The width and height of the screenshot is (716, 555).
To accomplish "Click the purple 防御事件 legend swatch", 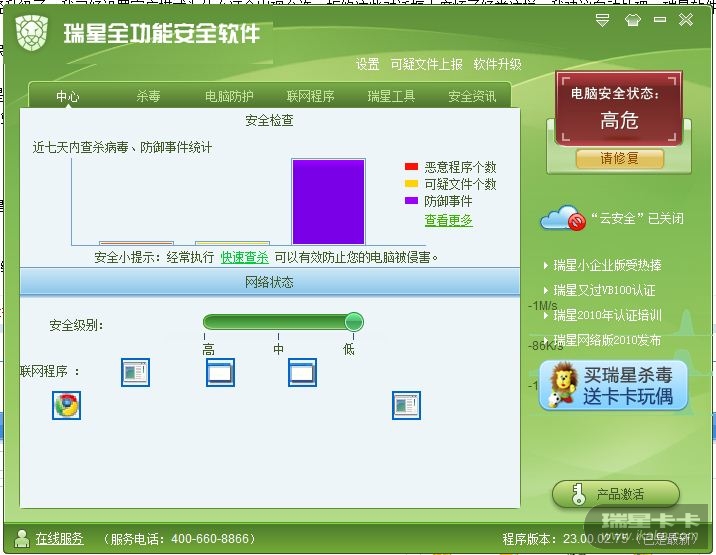I will (x=411, y=201).
